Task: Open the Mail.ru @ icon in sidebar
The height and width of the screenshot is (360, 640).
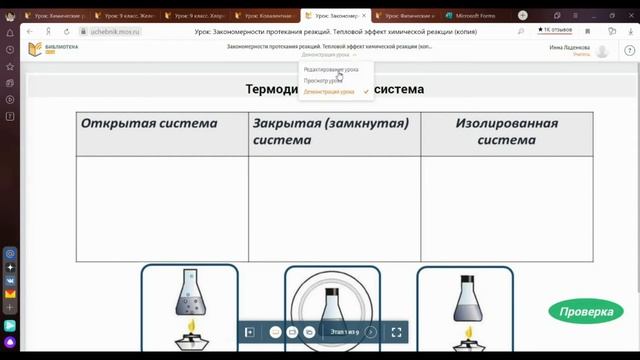Action: click(10, 253)
